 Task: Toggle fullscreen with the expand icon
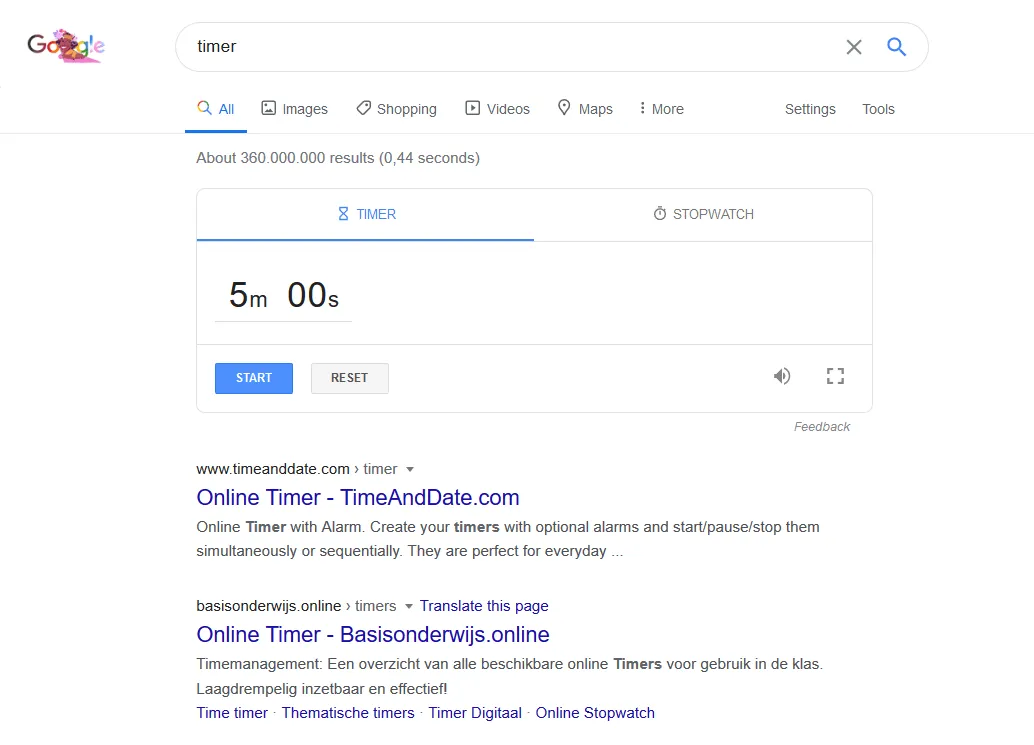click(x=836, y=376)
